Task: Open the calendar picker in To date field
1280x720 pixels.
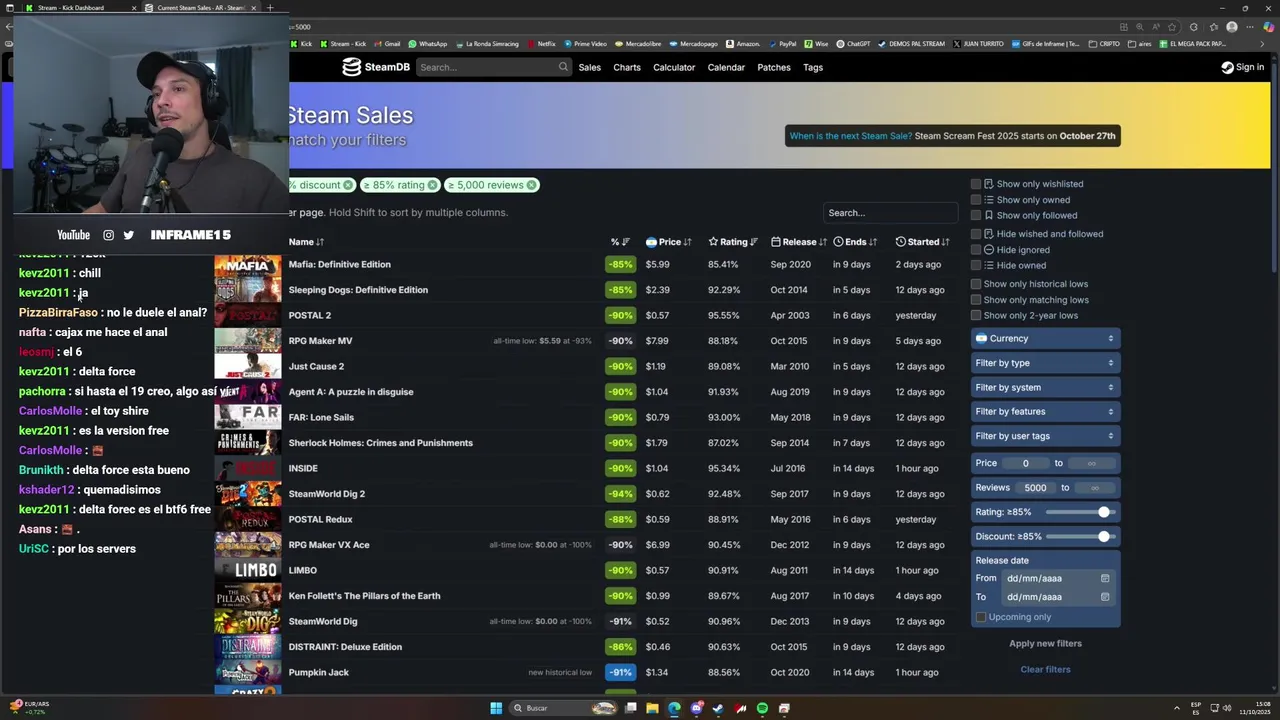Action: (x=1105, y=597)
